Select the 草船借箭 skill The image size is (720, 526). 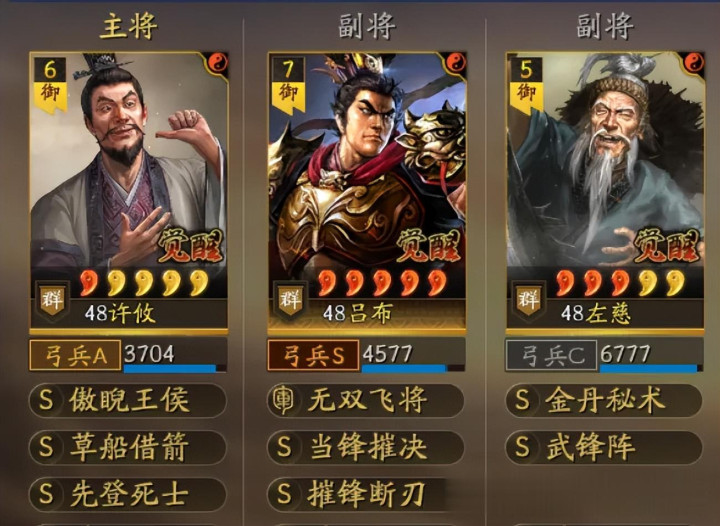click(x=128, y=447)
